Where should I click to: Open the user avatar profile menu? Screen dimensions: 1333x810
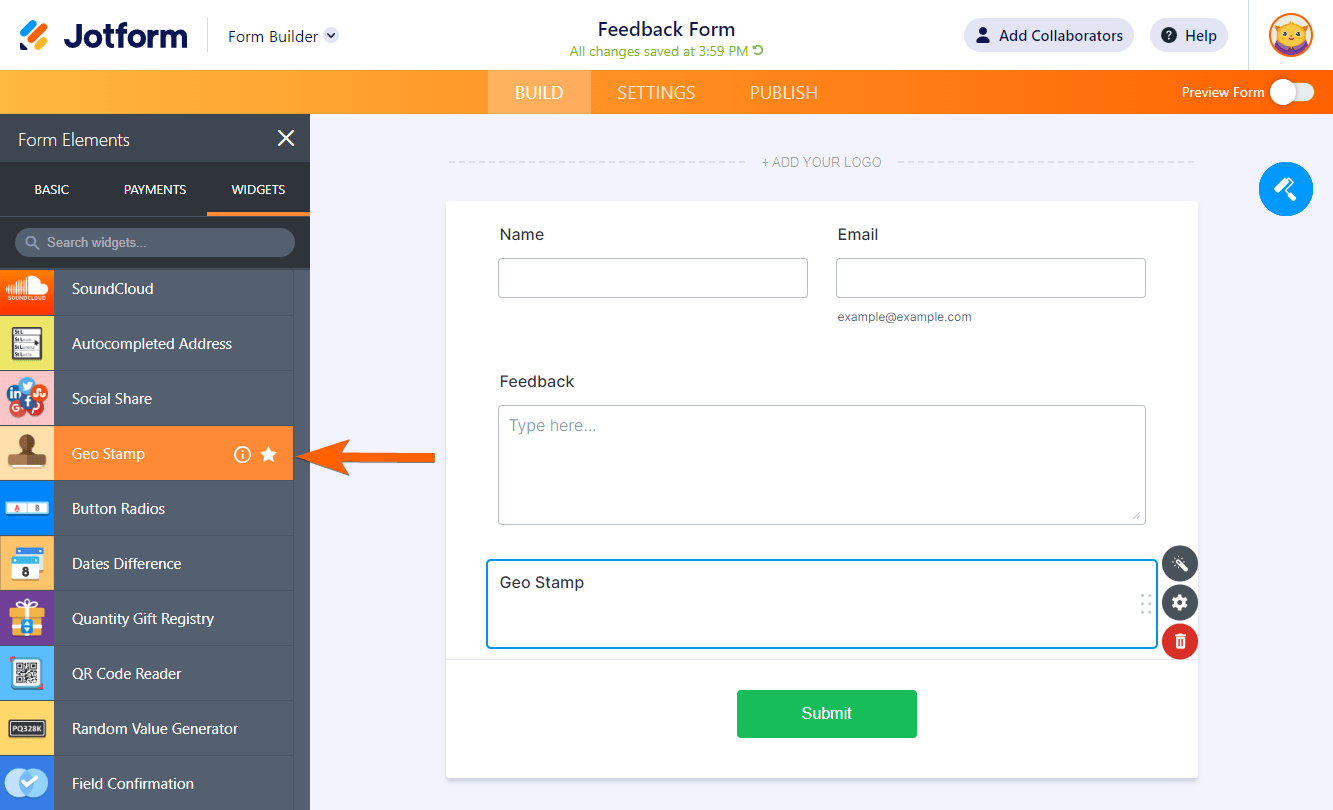click(x=1290, y=36)
